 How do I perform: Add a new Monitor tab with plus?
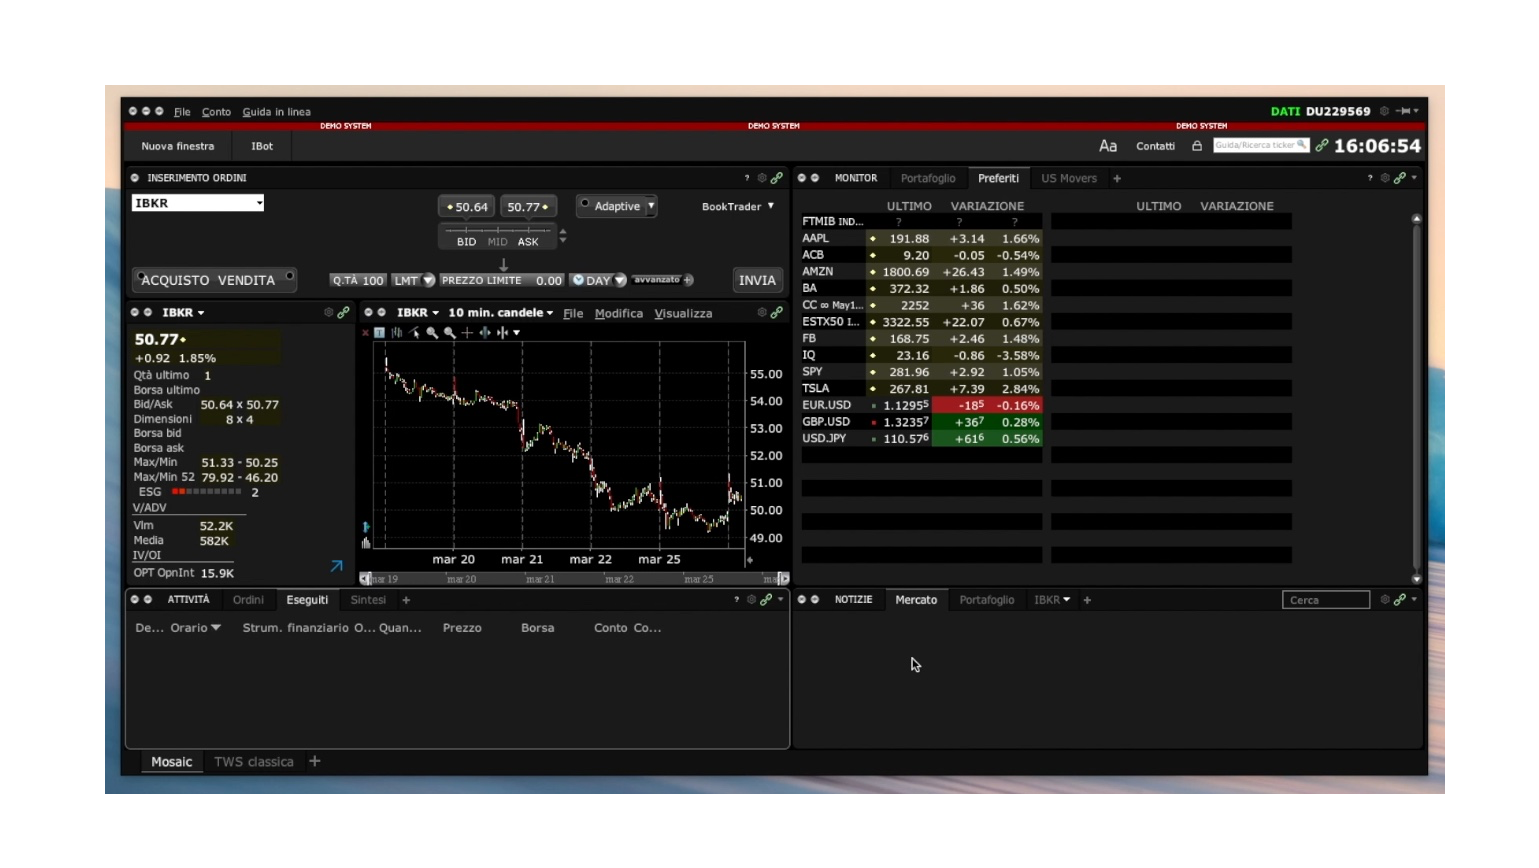pyautogui.click(x=1117, y=179)
